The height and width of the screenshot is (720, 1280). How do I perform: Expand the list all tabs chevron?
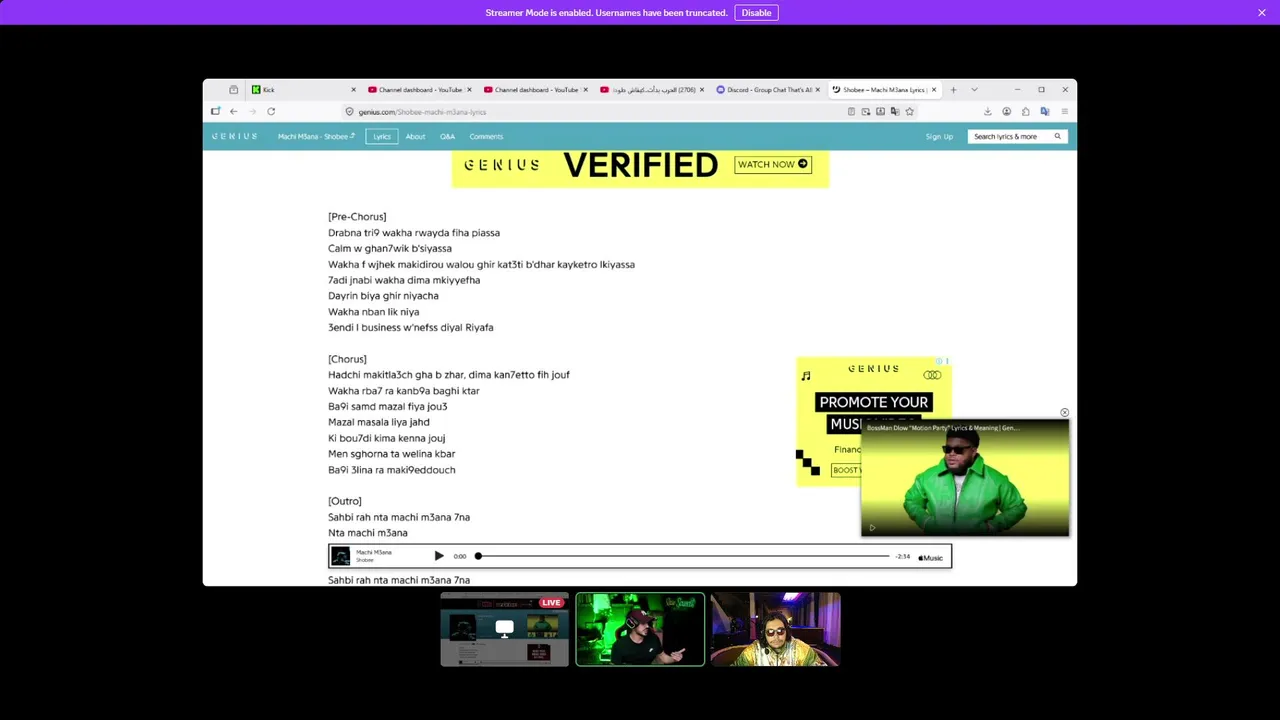click(974, 90)
